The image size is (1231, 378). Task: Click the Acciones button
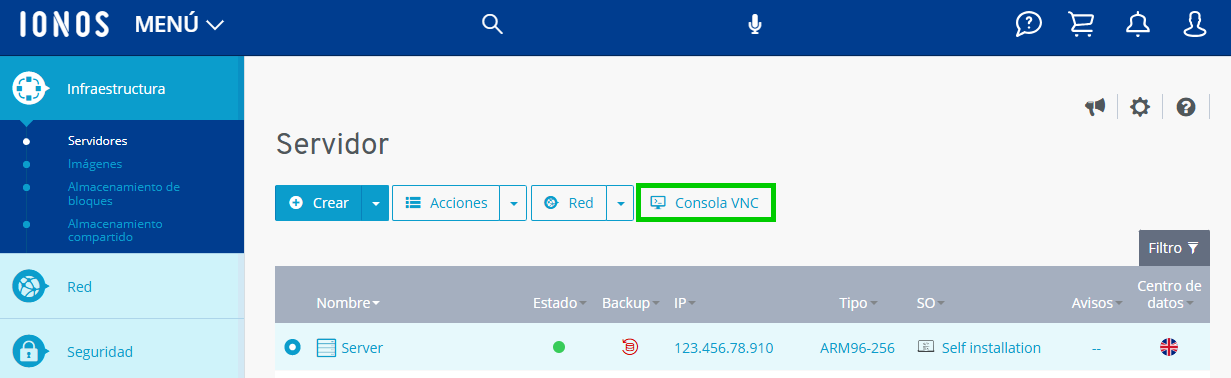(x=445, y=203)
